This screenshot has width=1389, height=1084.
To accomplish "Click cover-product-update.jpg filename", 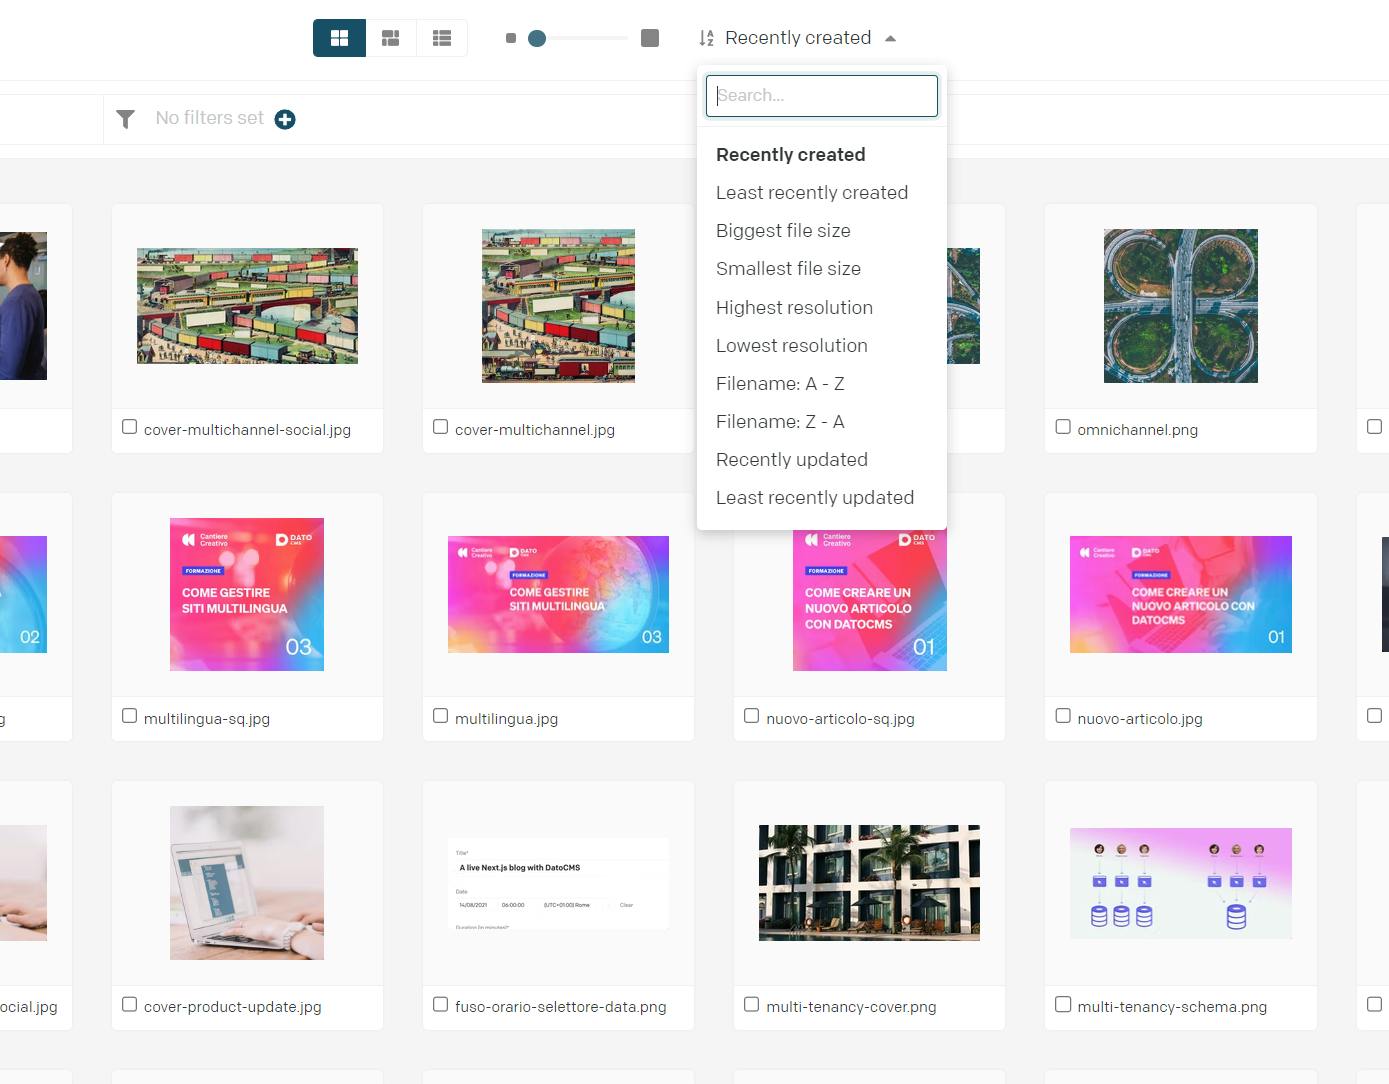I will [233, 1007].
